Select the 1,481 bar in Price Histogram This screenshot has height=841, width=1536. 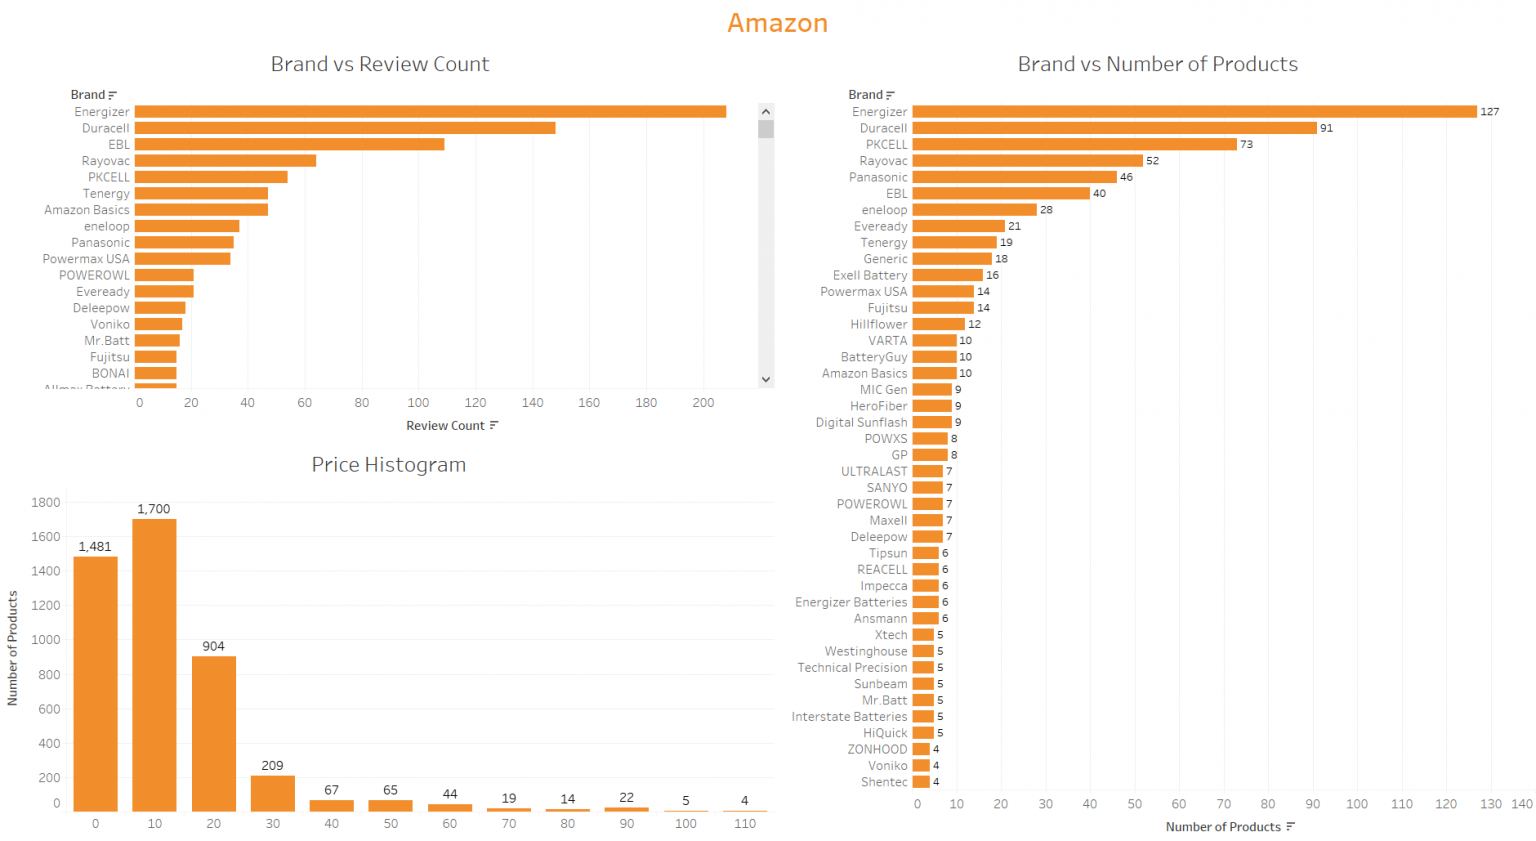click(95, 683)
